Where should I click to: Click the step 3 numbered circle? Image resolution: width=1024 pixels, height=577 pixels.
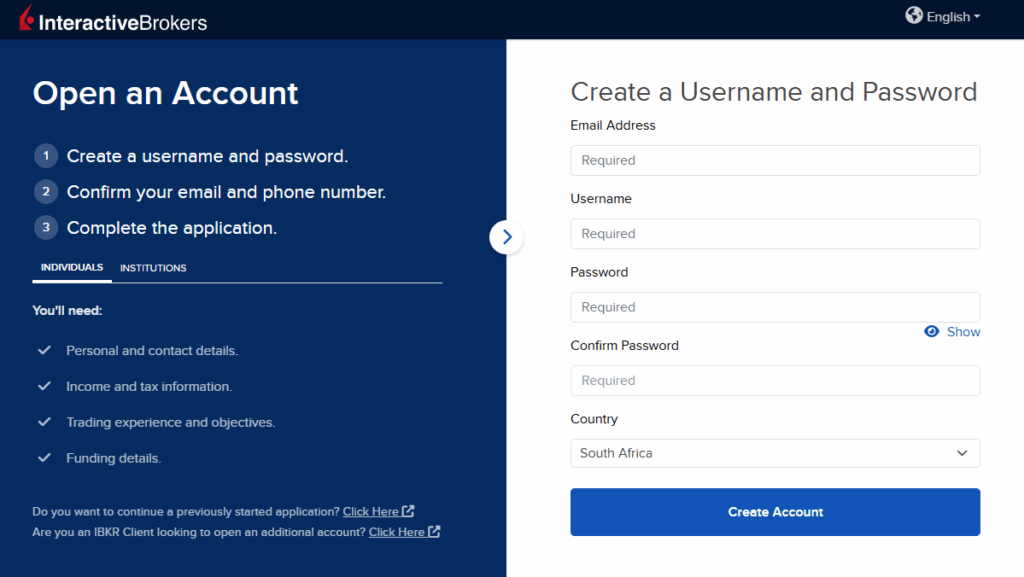pyautogui.click(x=46, y=227)
